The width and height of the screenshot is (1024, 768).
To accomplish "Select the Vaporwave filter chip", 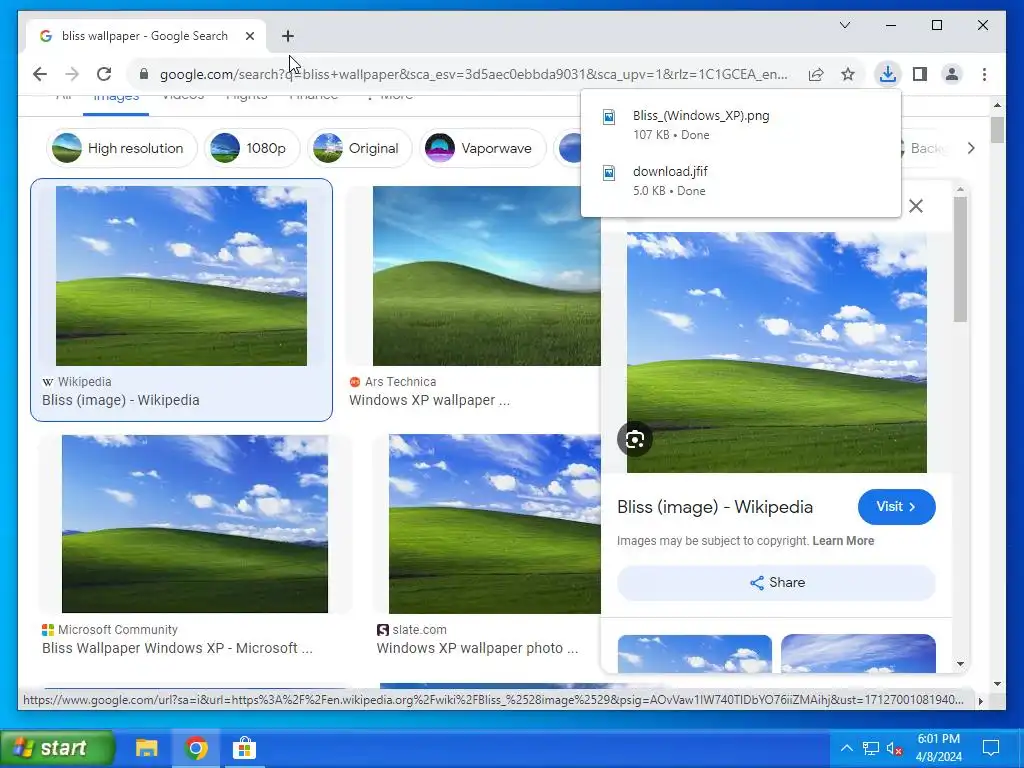I will [483, 148].
